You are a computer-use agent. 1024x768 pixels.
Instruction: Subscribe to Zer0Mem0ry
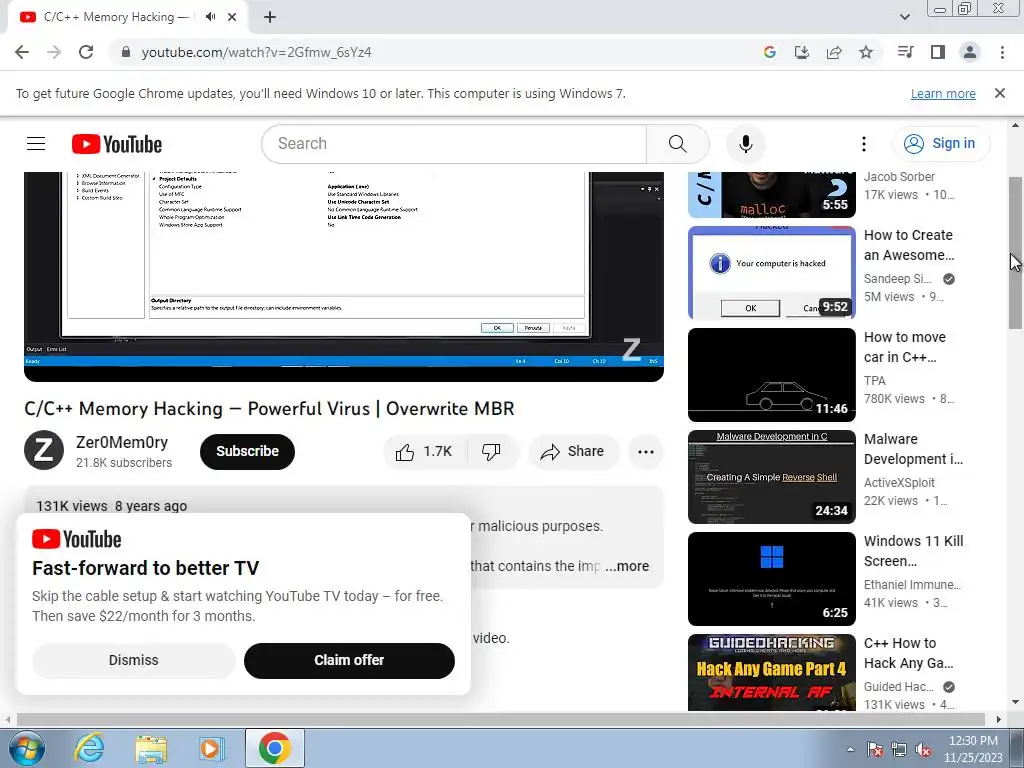pos(248,451)
